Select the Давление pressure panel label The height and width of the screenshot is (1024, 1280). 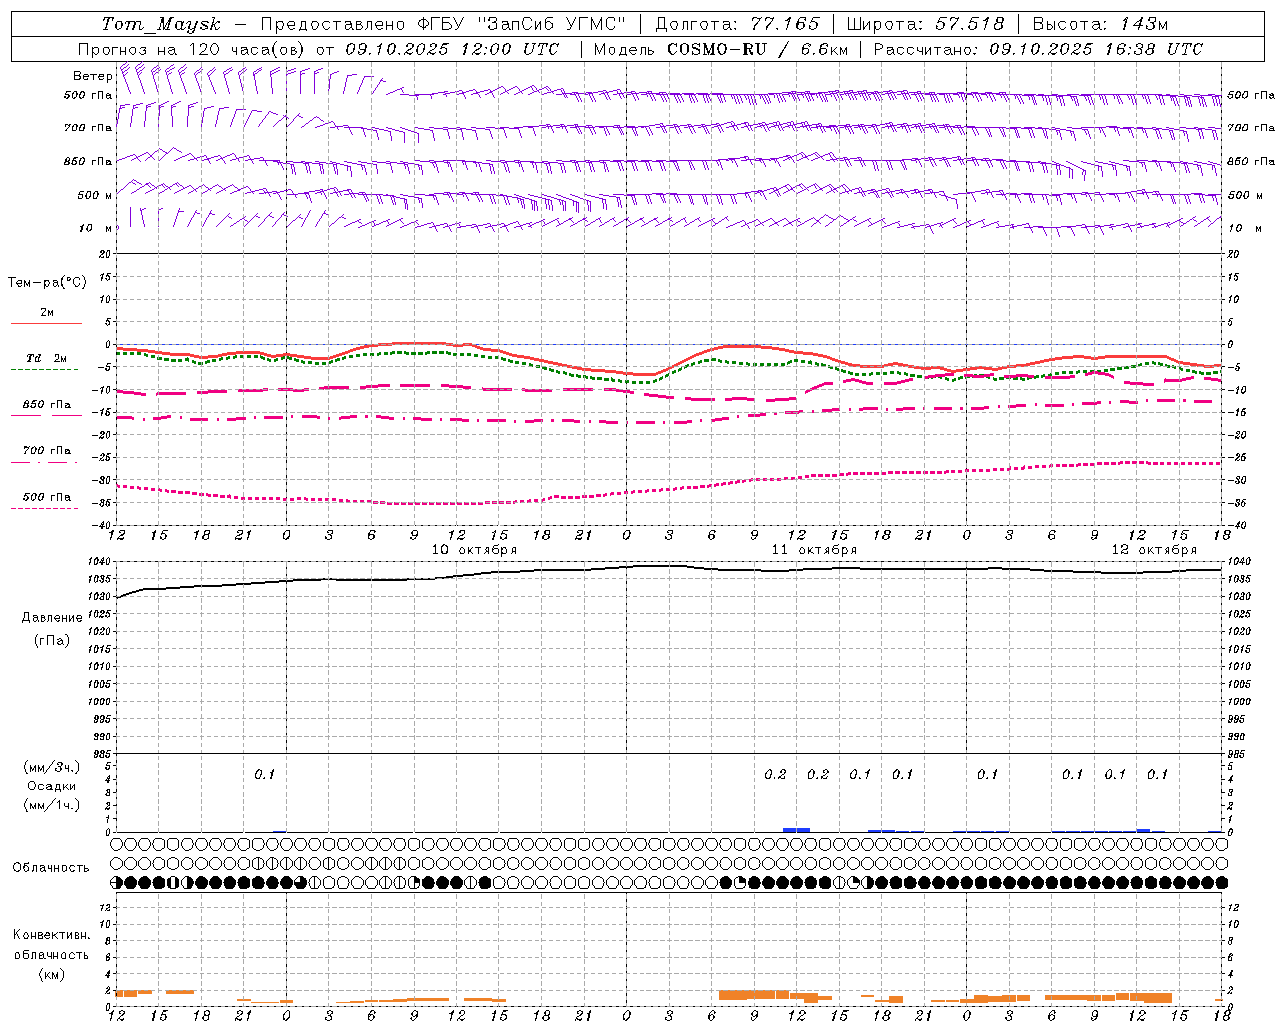point(52,618)
